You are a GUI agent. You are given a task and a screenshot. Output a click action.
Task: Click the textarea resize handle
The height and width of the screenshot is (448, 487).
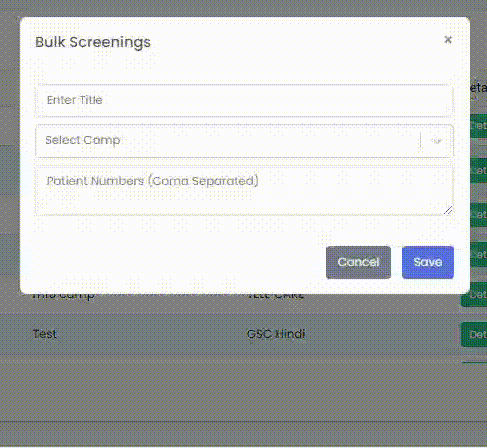(448, 210)
